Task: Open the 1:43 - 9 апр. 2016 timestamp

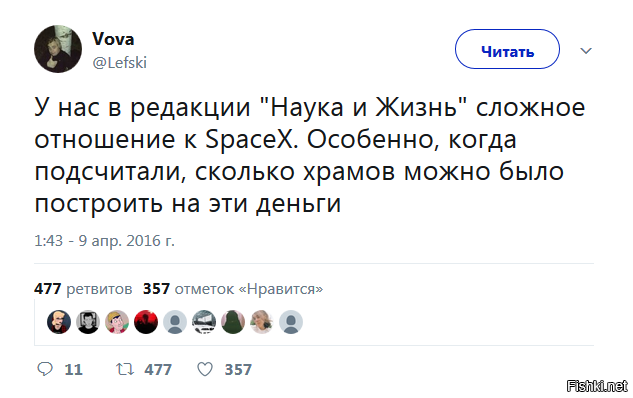Action: 104,241
